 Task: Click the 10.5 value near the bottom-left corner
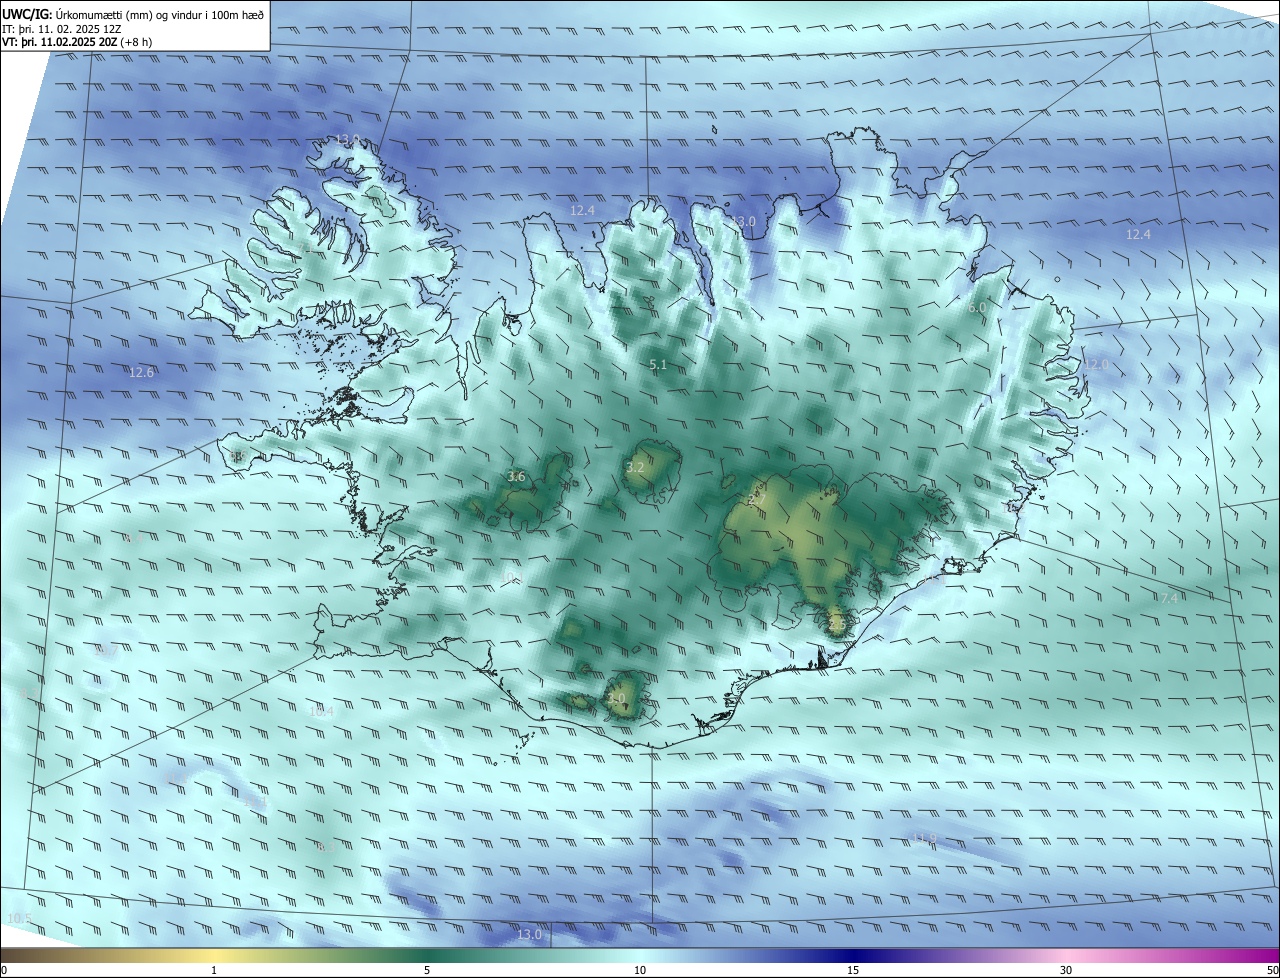click(20, 918)
